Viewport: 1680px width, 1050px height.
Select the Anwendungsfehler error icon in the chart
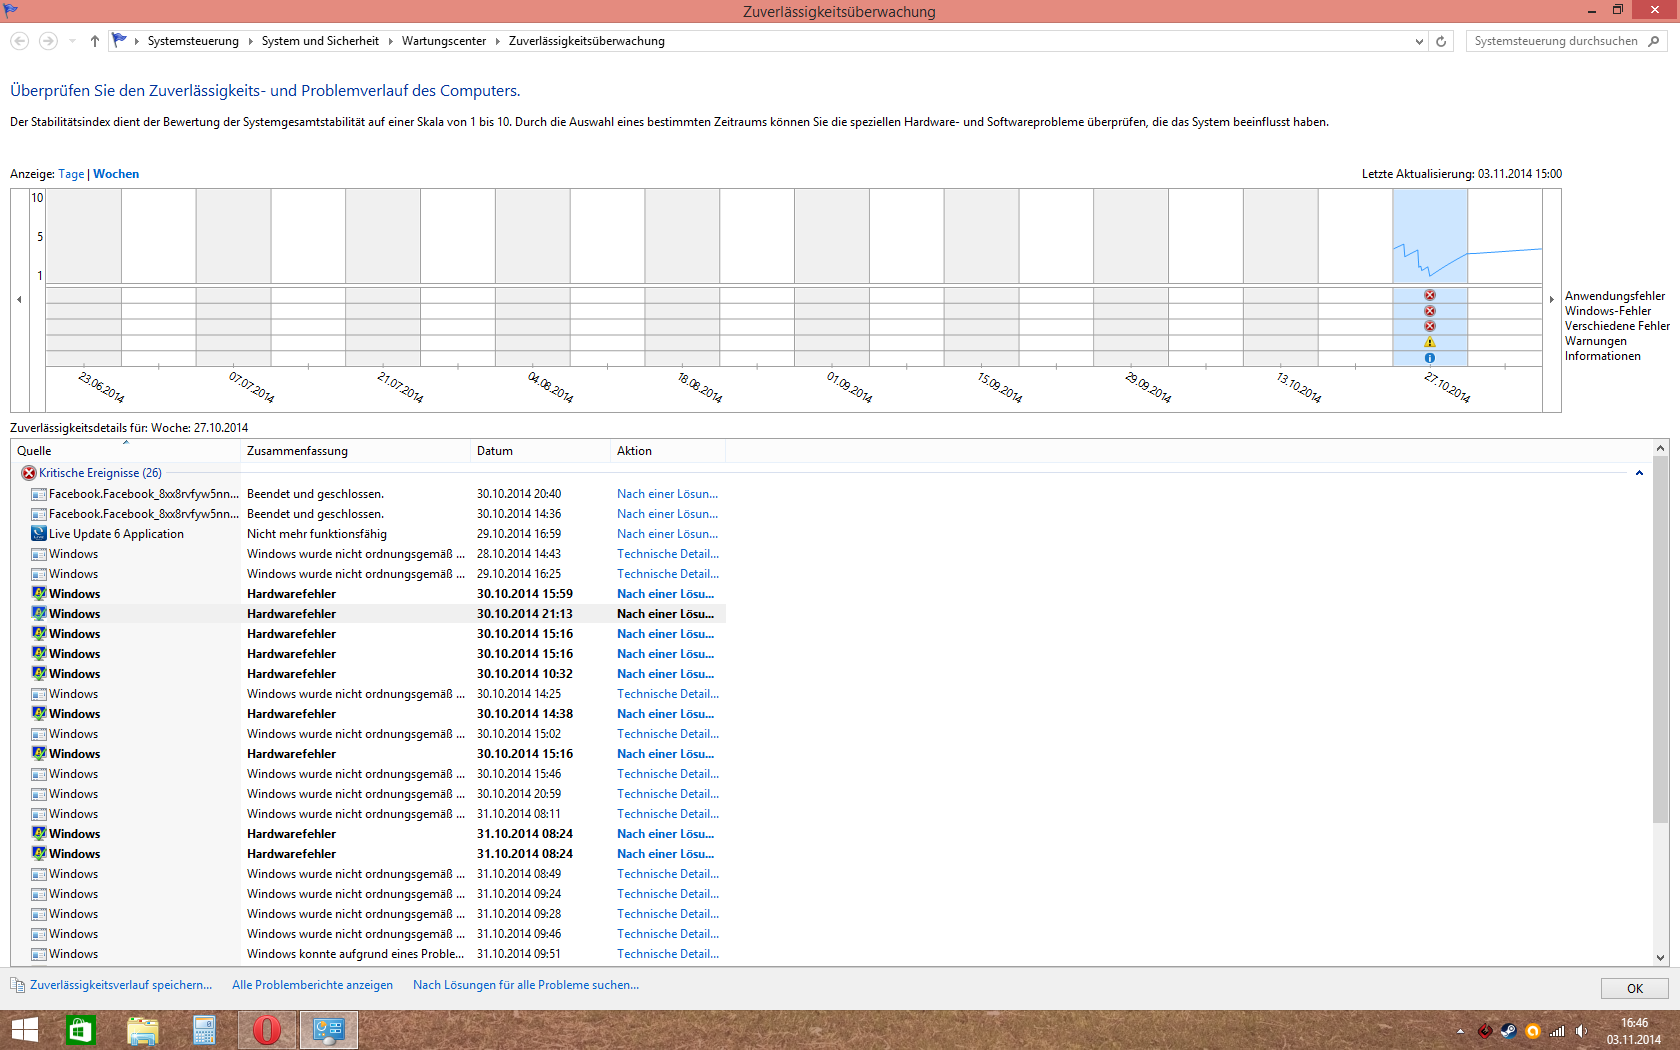click(x=1430, y=295)
